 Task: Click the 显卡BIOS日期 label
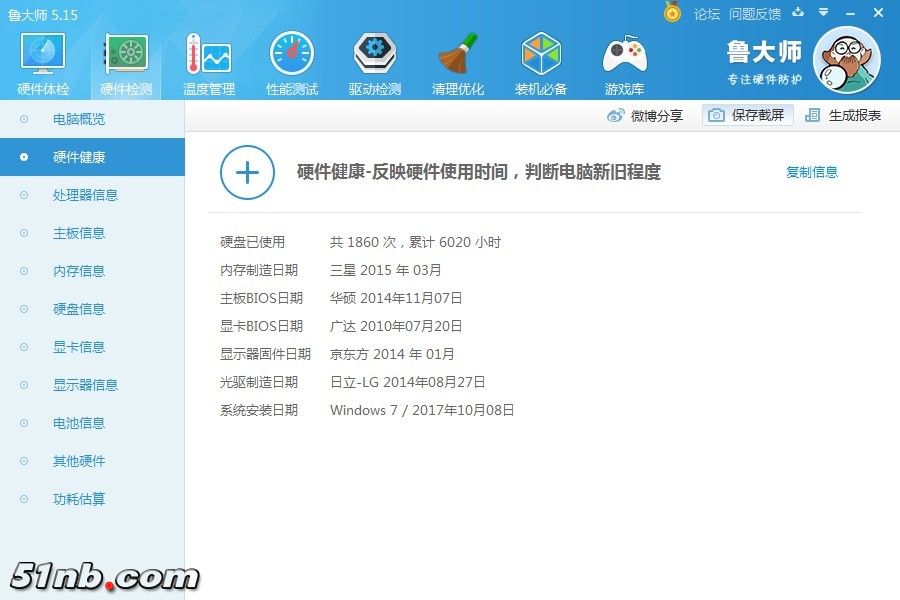click(261, 326)
